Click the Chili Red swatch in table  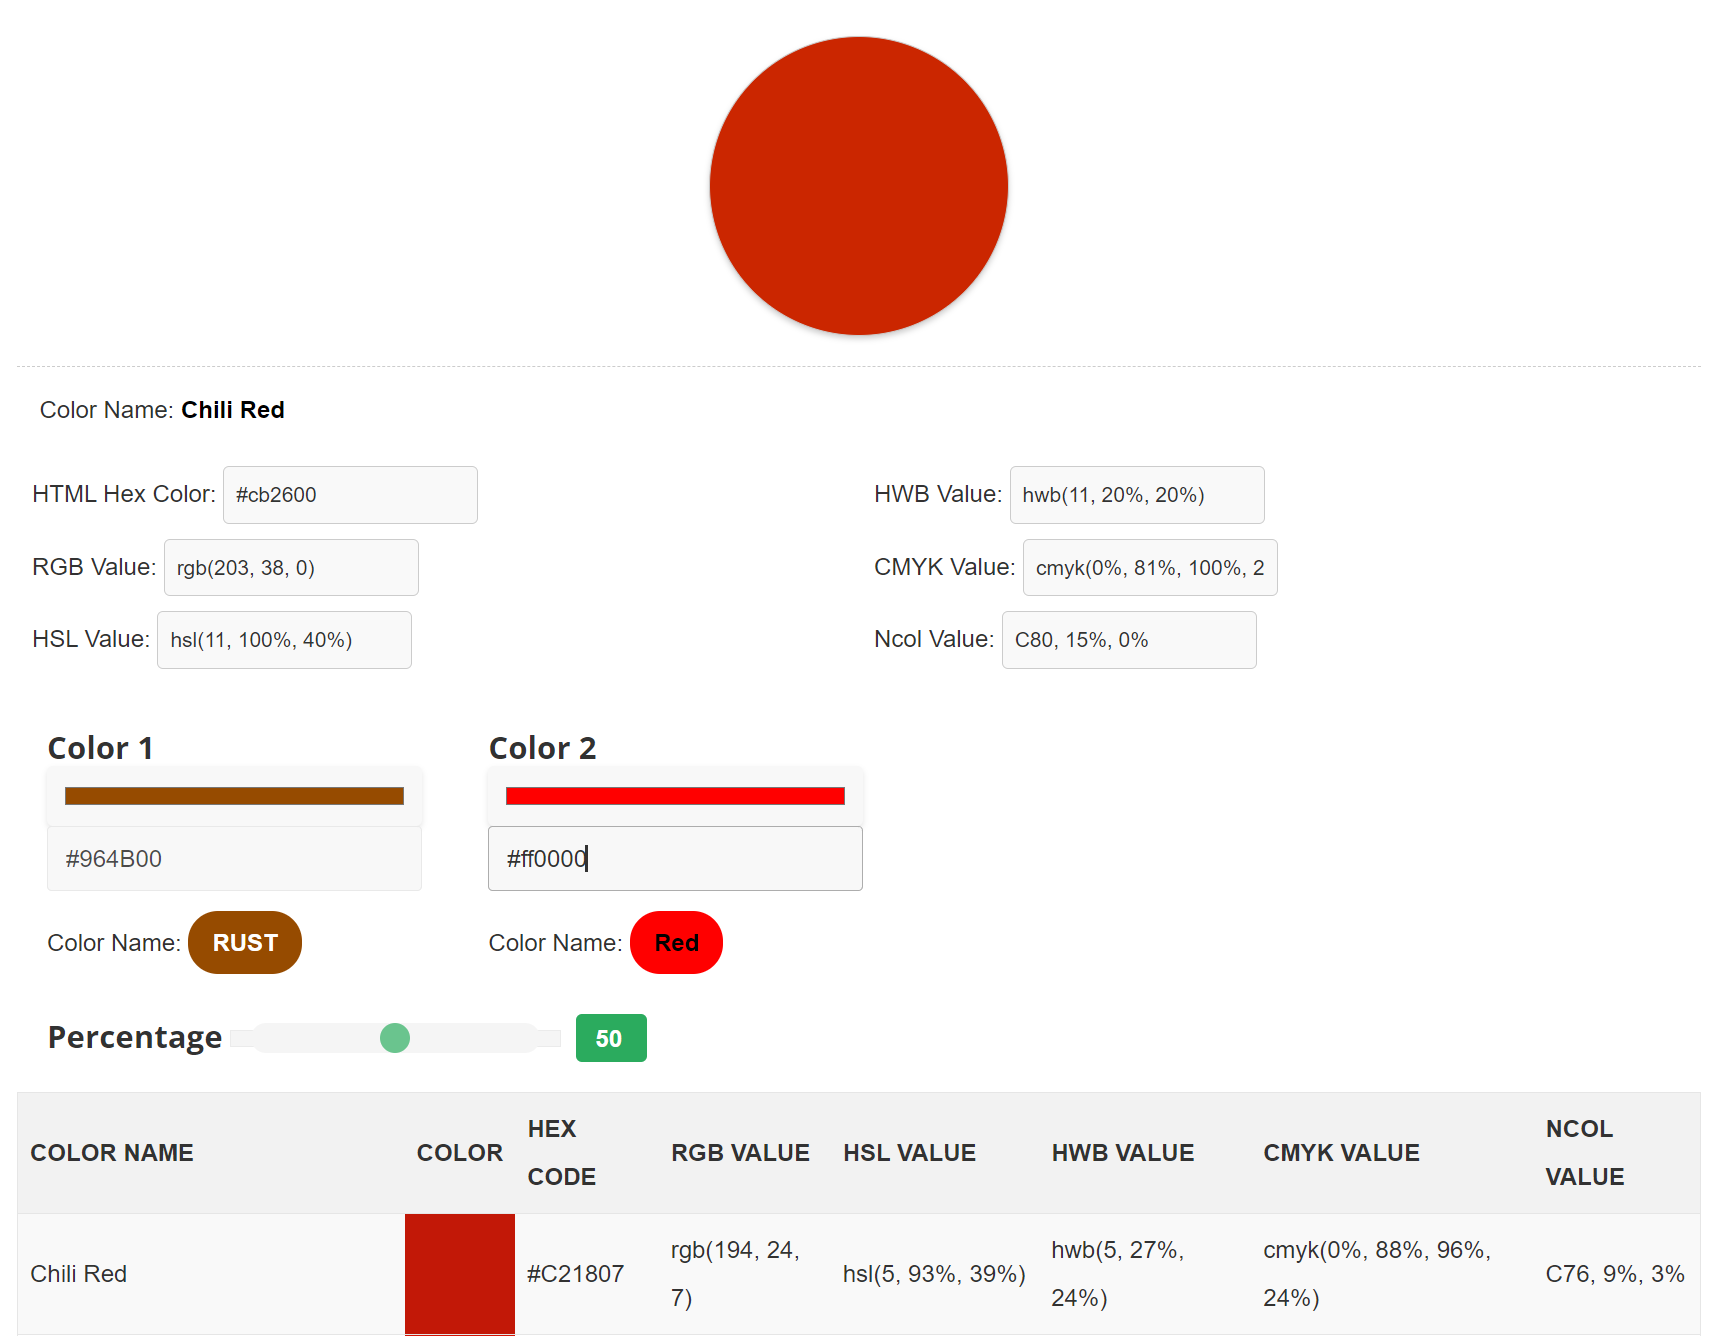tap(460, 1274)
